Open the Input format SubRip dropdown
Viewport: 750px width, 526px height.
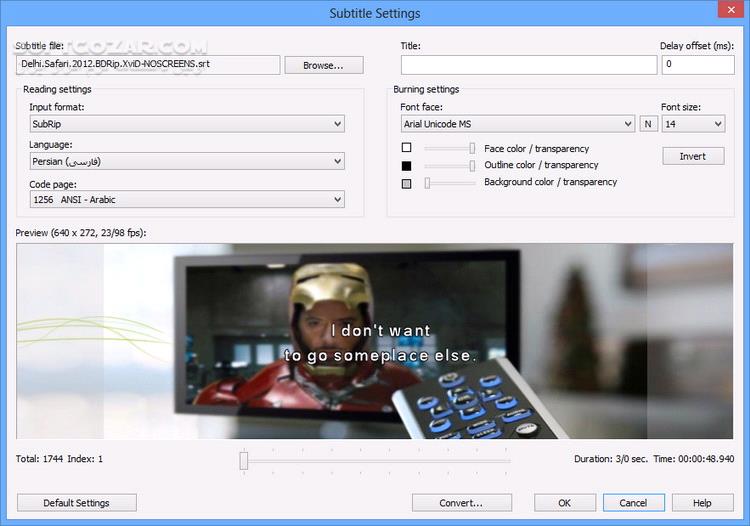tap(187, 124)
